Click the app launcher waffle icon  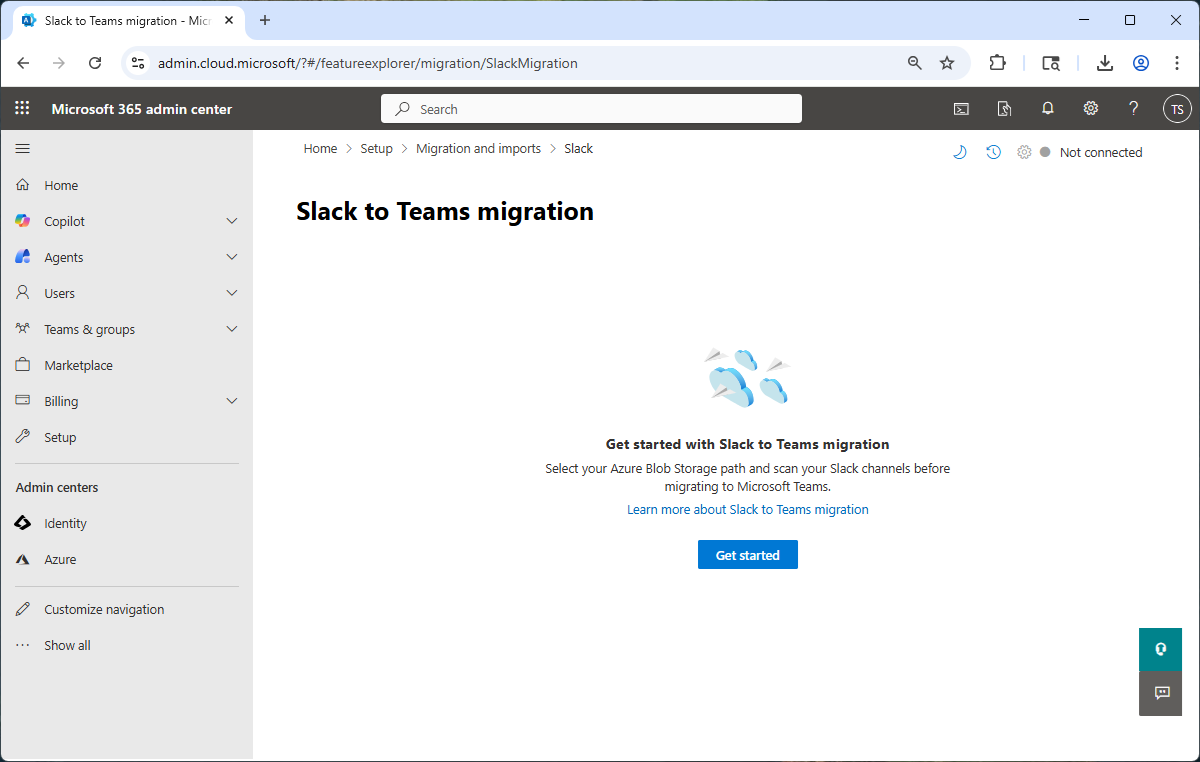tap(22, 108)
